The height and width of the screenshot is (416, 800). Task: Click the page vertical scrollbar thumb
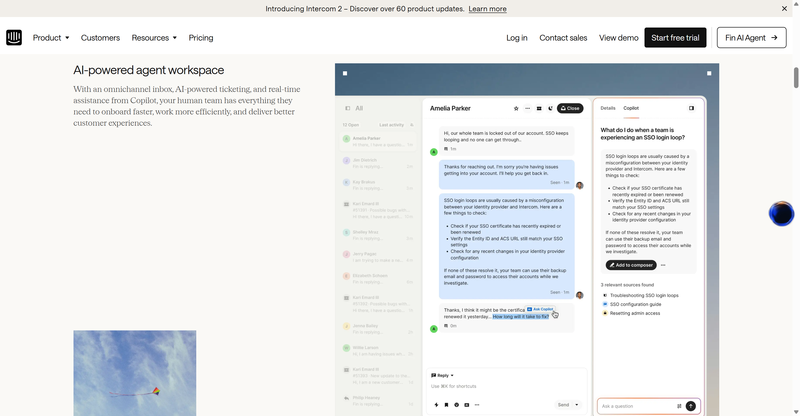795,78
